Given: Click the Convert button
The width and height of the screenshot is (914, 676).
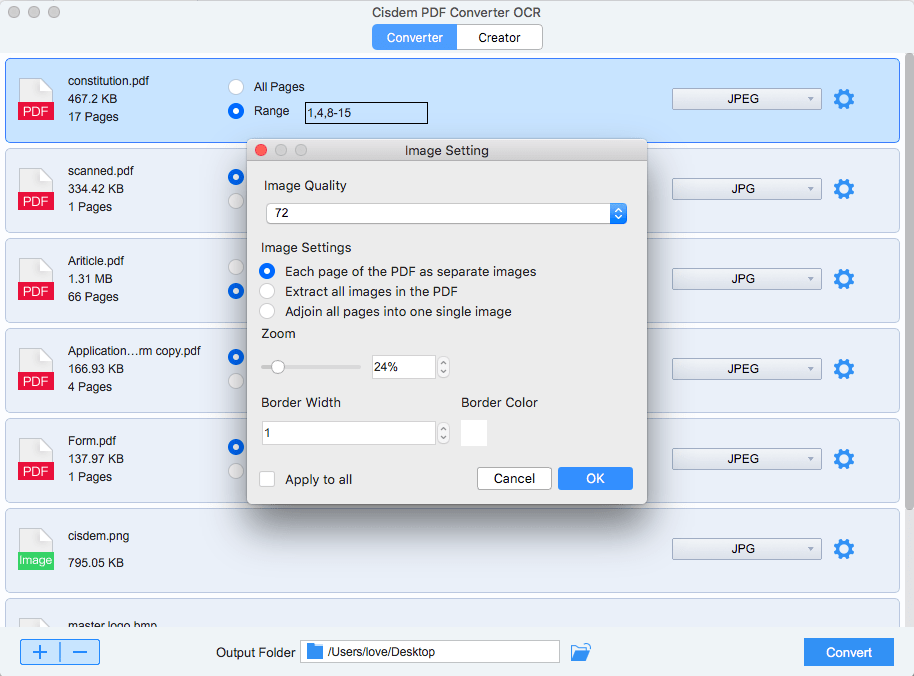Looking at the screenshot, I should 849,652.
